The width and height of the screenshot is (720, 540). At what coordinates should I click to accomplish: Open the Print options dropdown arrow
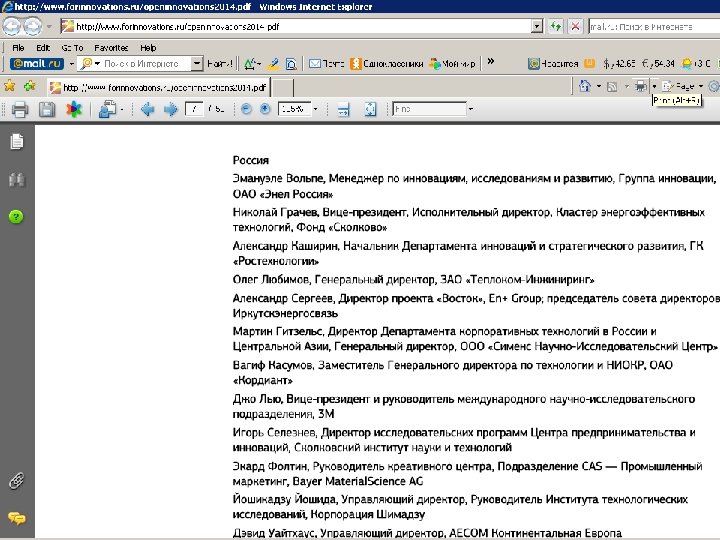[x=654, y=86]
